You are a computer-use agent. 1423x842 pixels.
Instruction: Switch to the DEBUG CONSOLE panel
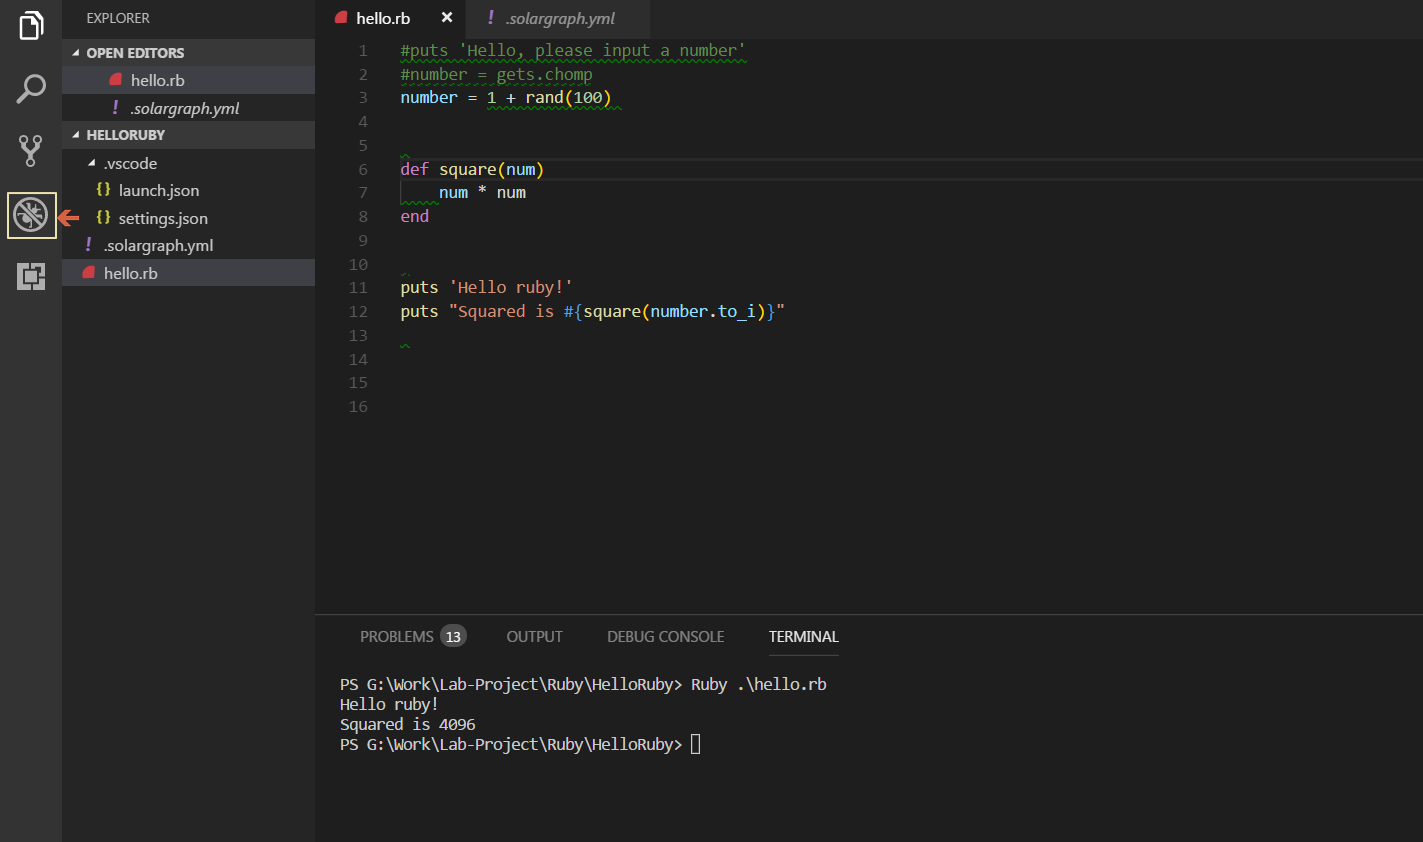coord(665,636)
